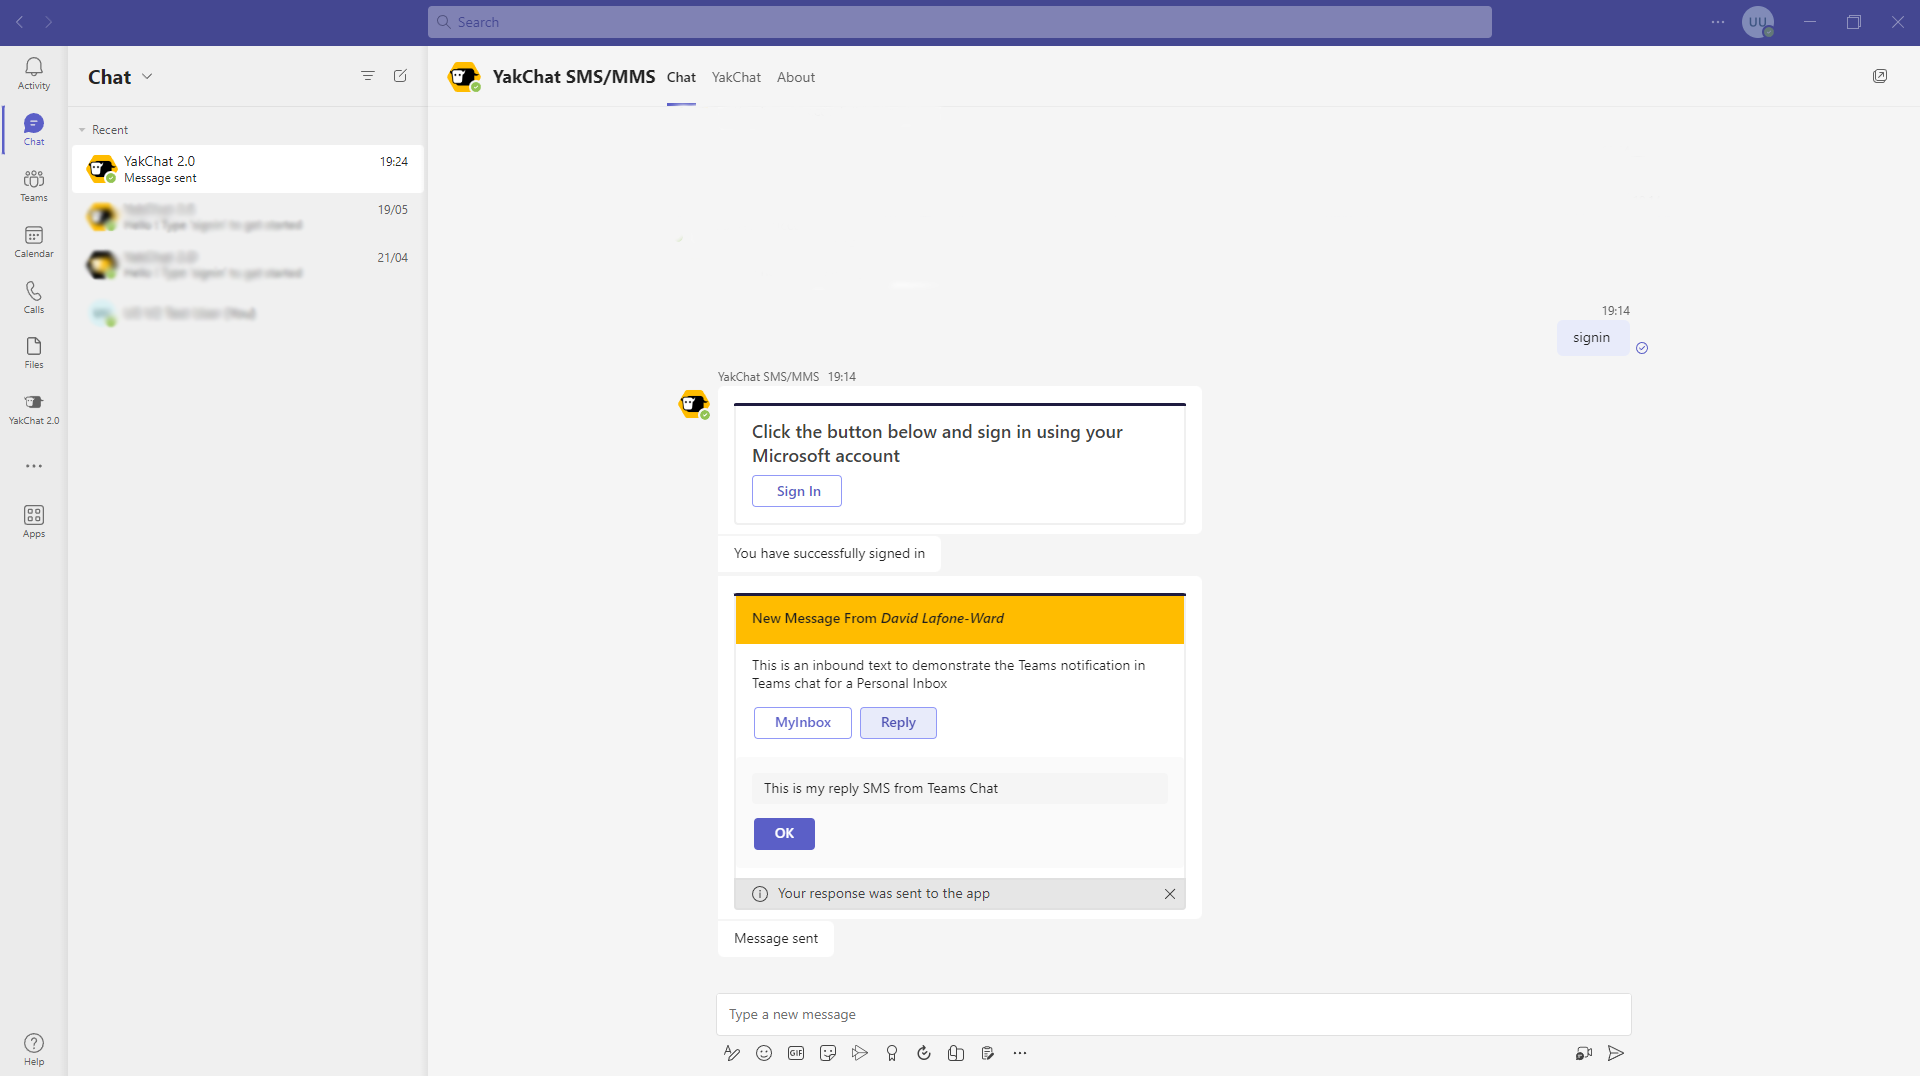
Task: Filter the chat list
Action: (x=368, y=76)
